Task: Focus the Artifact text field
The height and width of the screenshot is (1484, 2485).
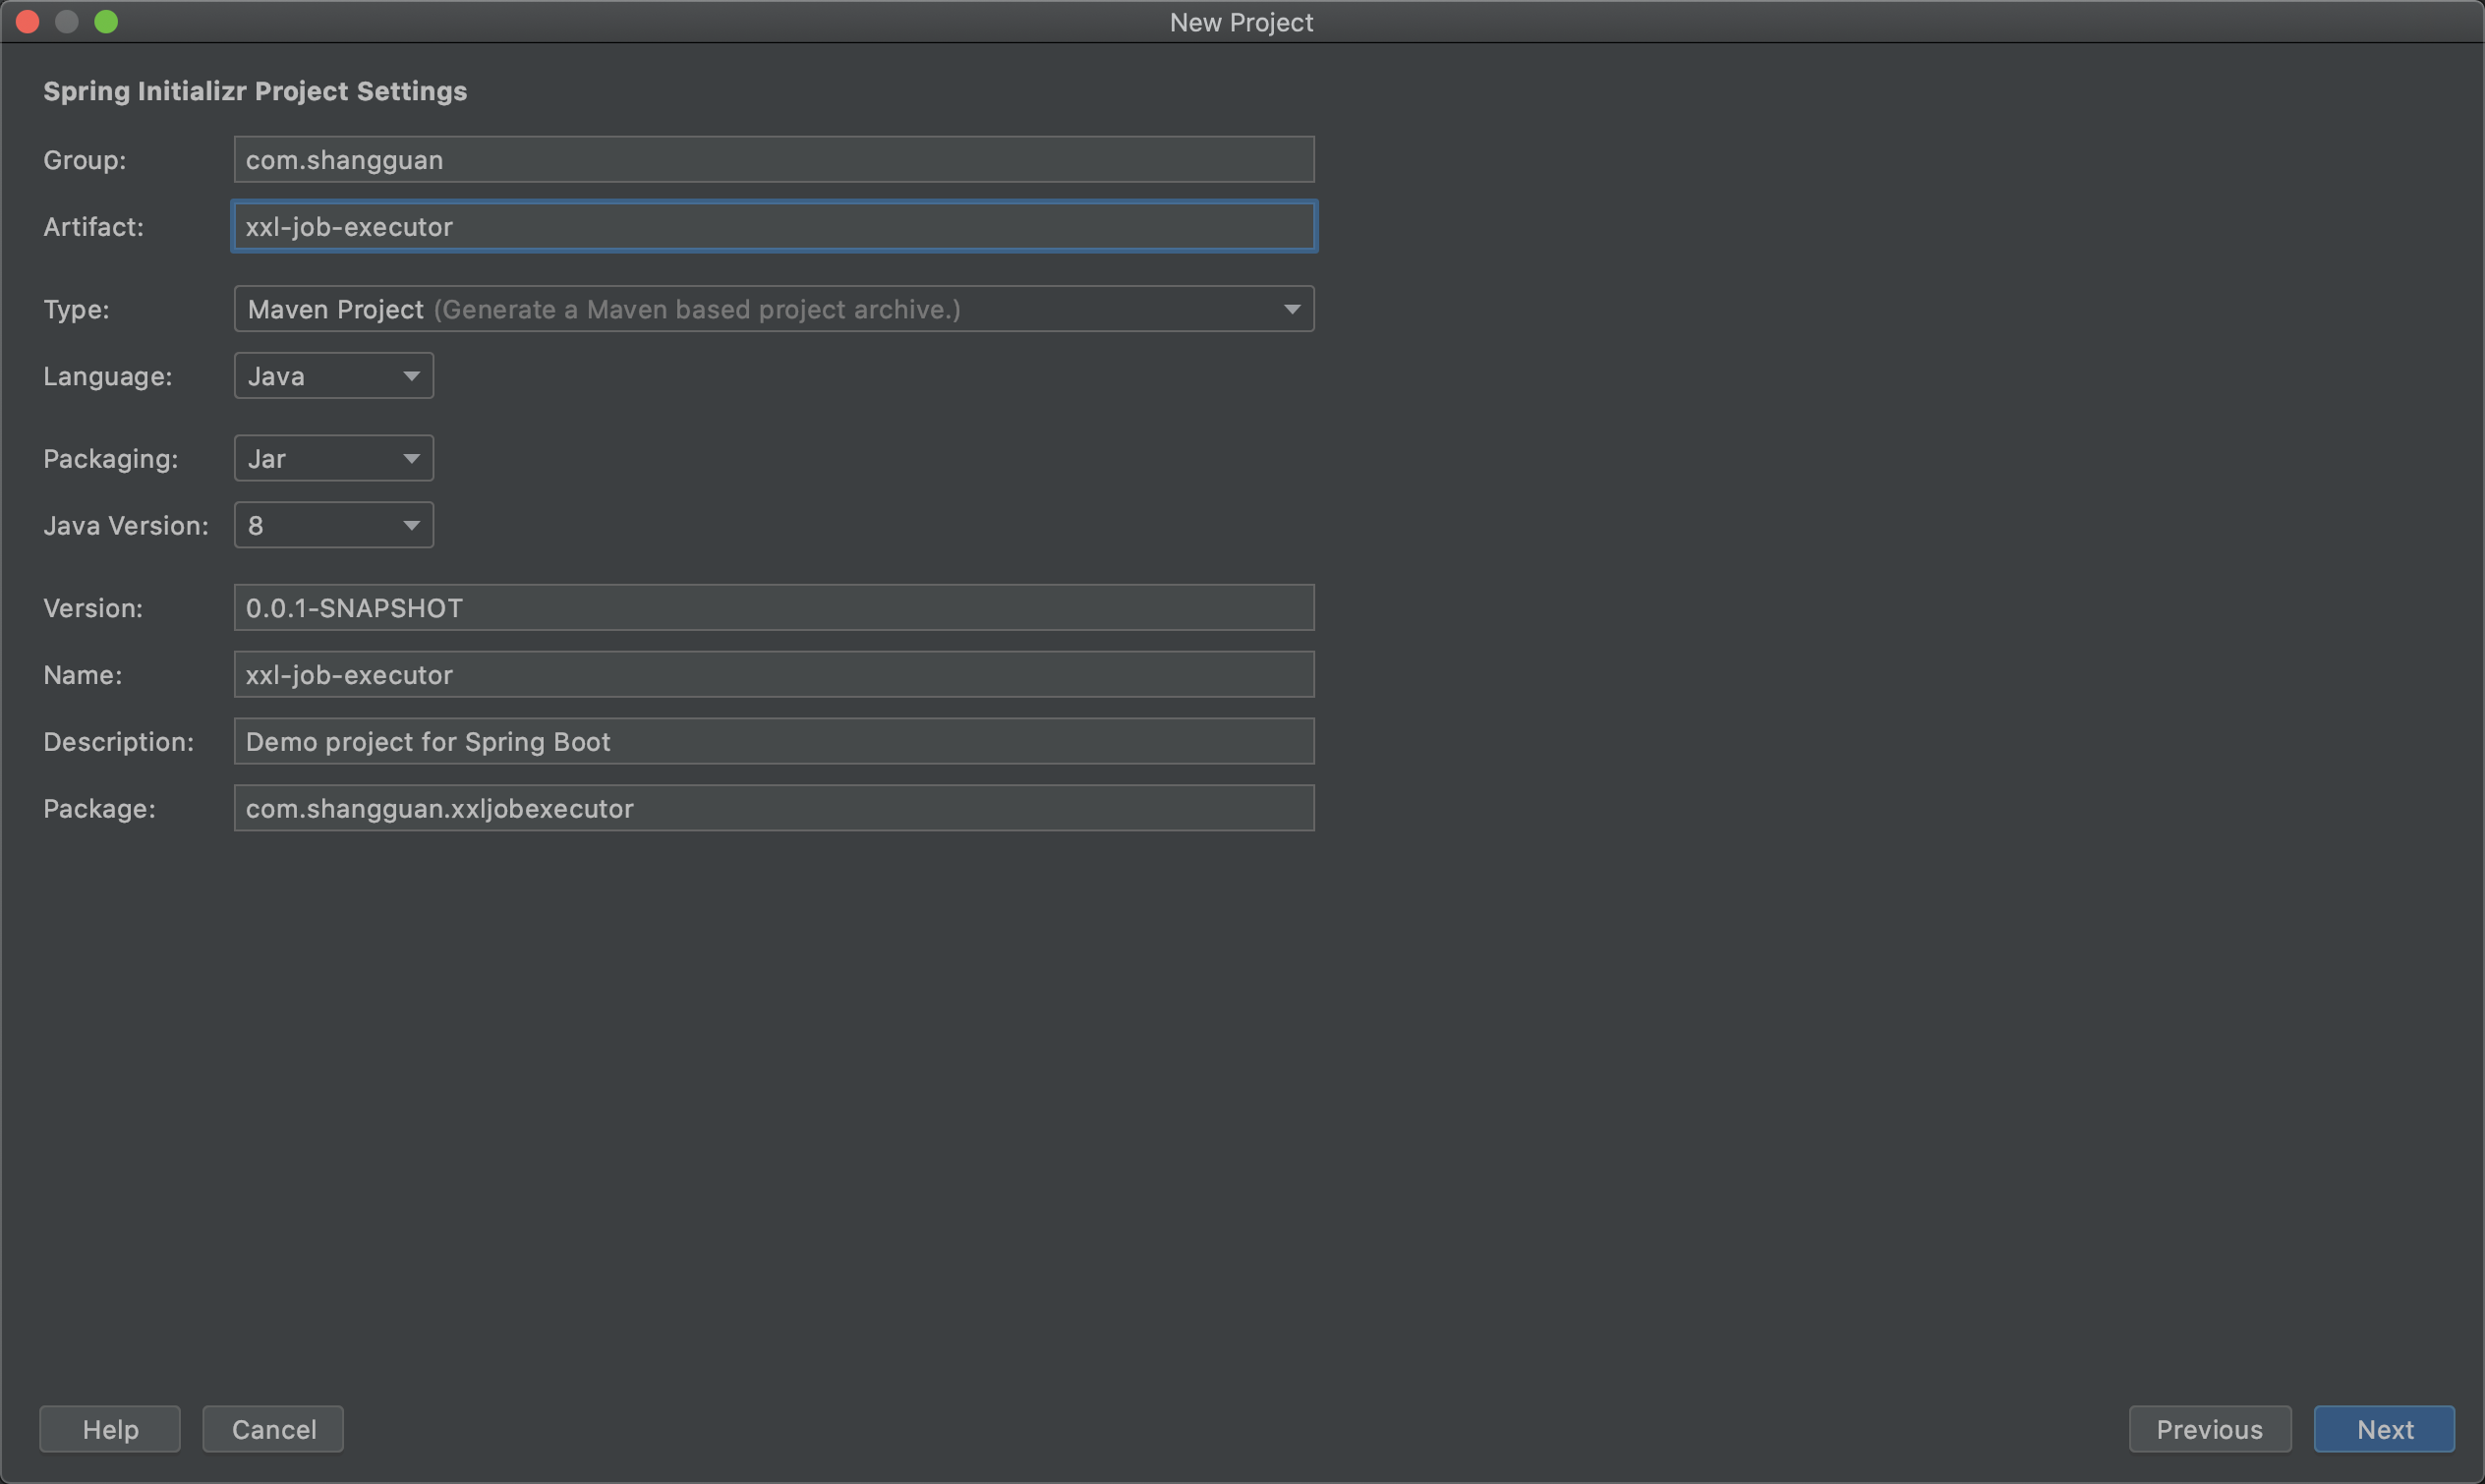Action: tap(774, 227)
